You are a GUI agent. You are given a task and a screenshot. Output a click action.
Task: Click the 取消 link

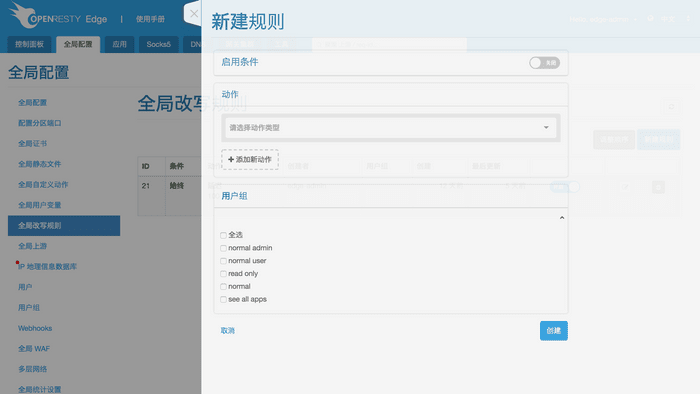click(x=228, y=331)
